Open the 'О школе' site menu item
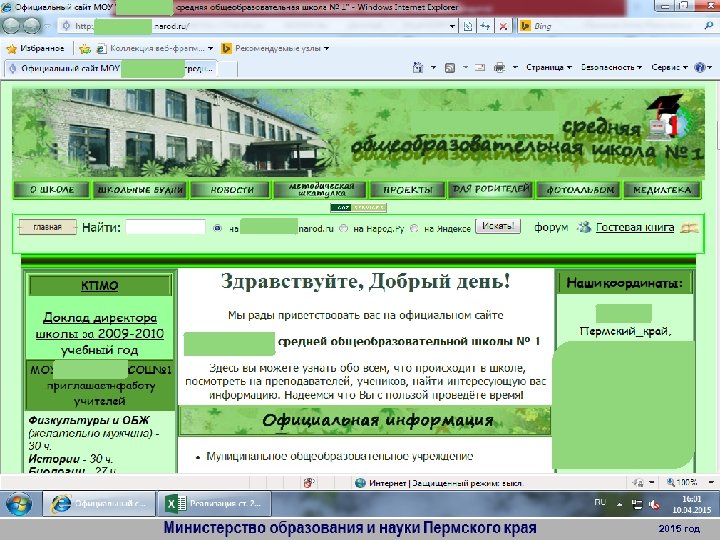720x540 pixels. tap(51, 190)
